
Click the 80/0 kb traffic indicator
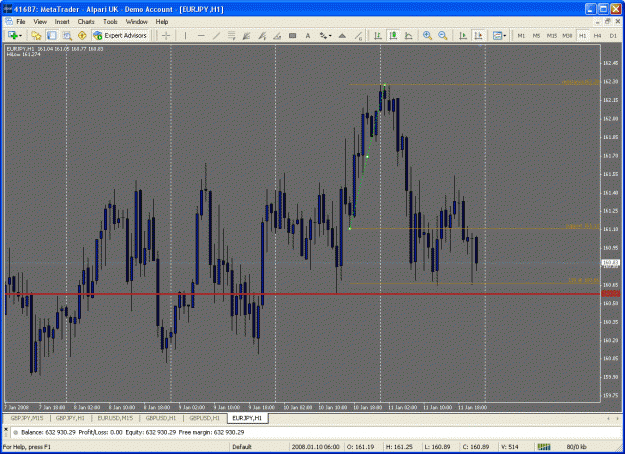tap(576, 447)
